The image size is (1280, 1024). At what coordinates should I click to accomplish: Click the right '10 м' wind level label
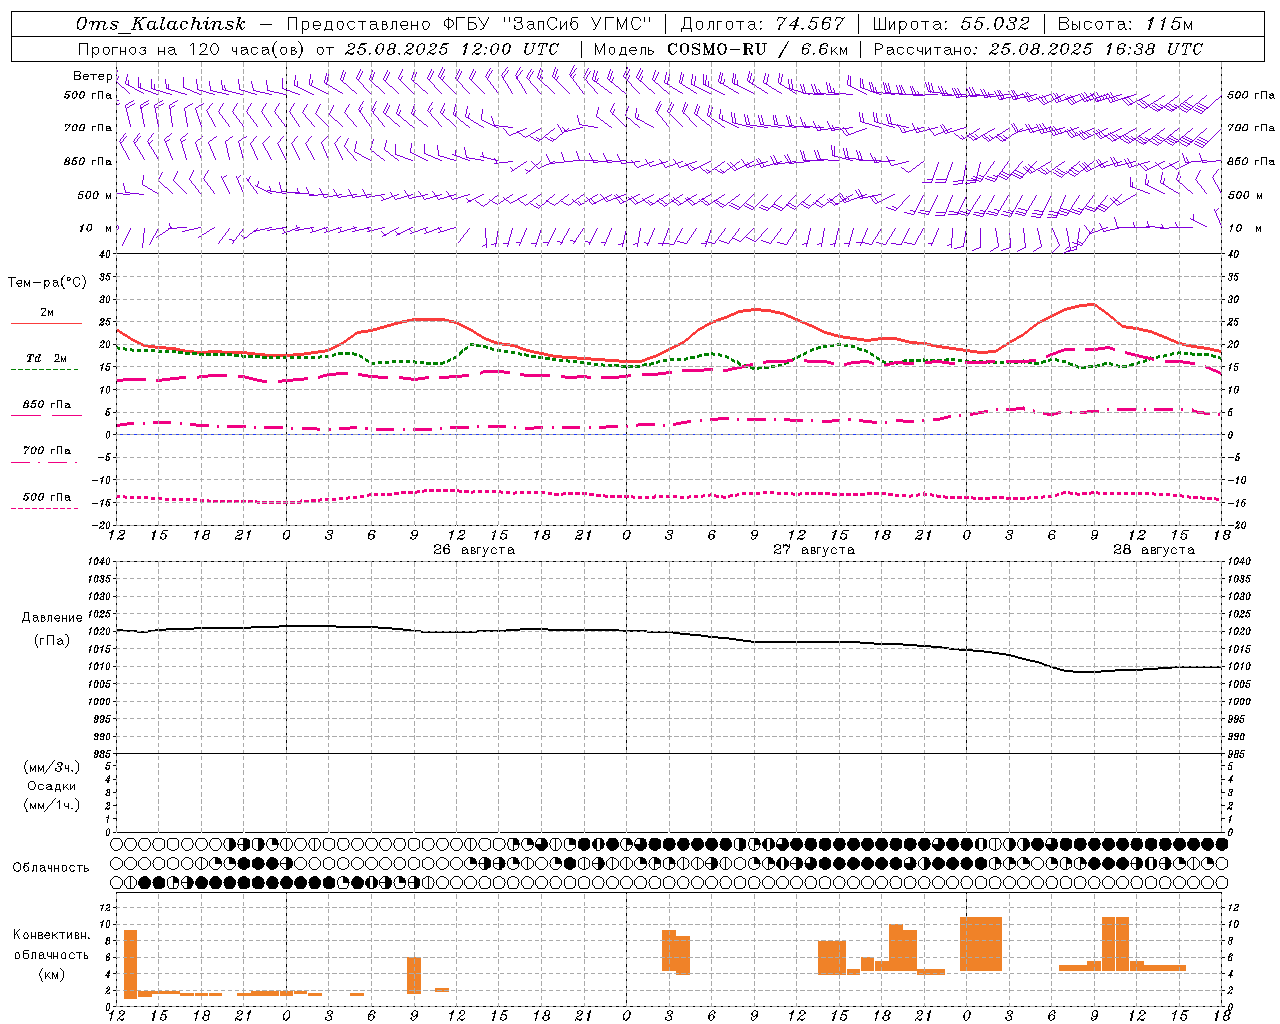tap(1245, 228)
